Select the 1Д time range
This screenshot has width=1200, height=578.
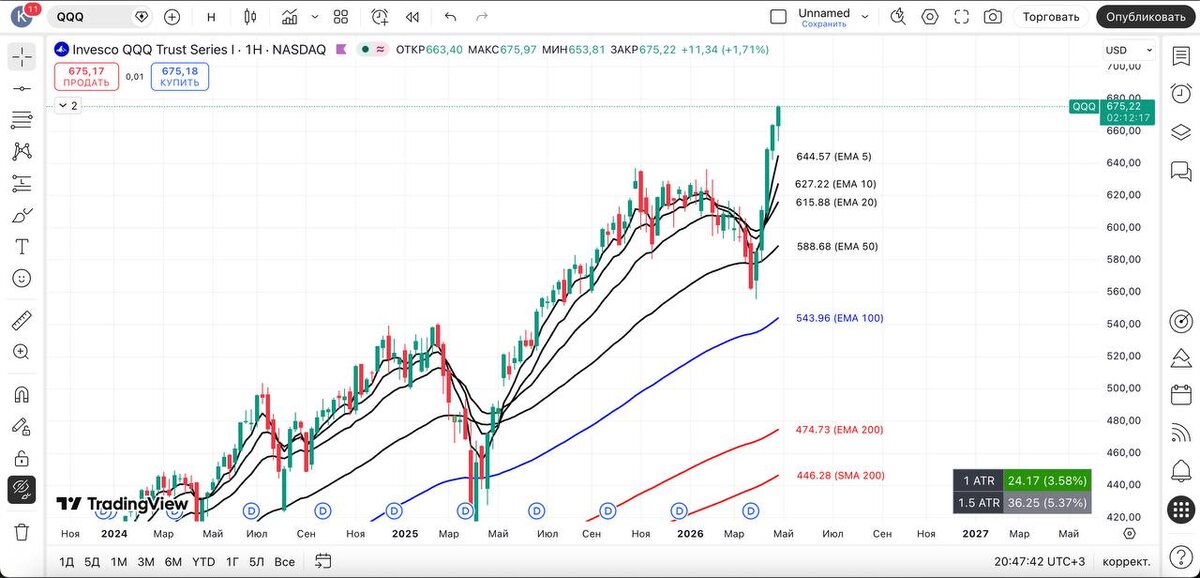[x=67, y=562]
